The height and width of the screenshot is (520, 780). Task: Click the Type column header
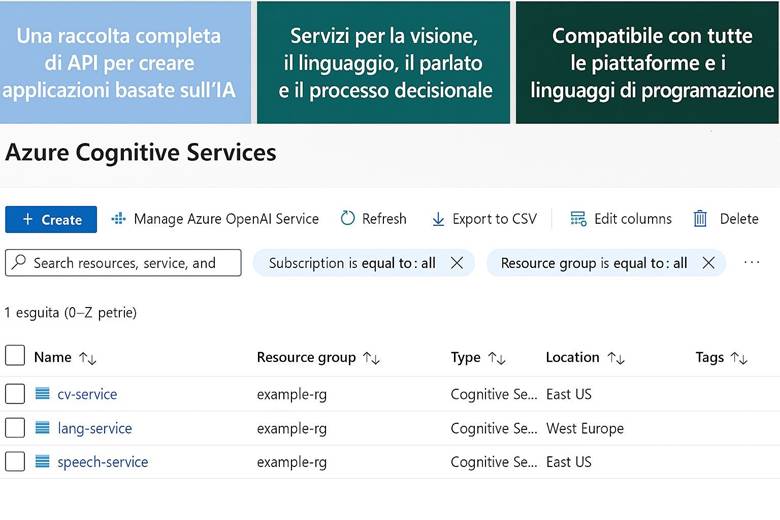coord(466,357)
